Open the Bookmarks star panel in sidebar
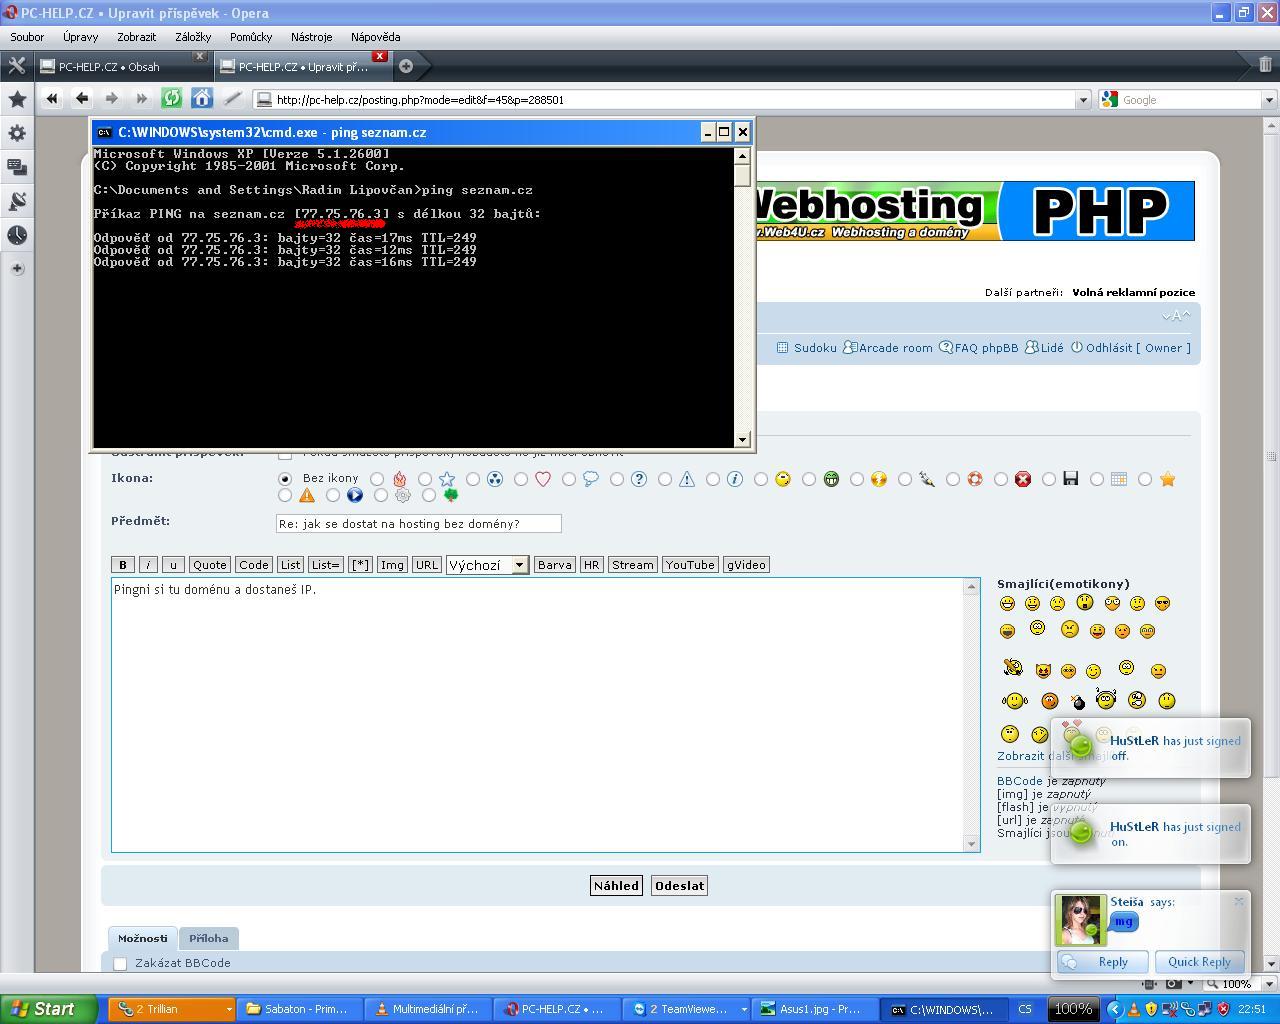Viewport: 1280px width, 1024px height. coord(17,99)
